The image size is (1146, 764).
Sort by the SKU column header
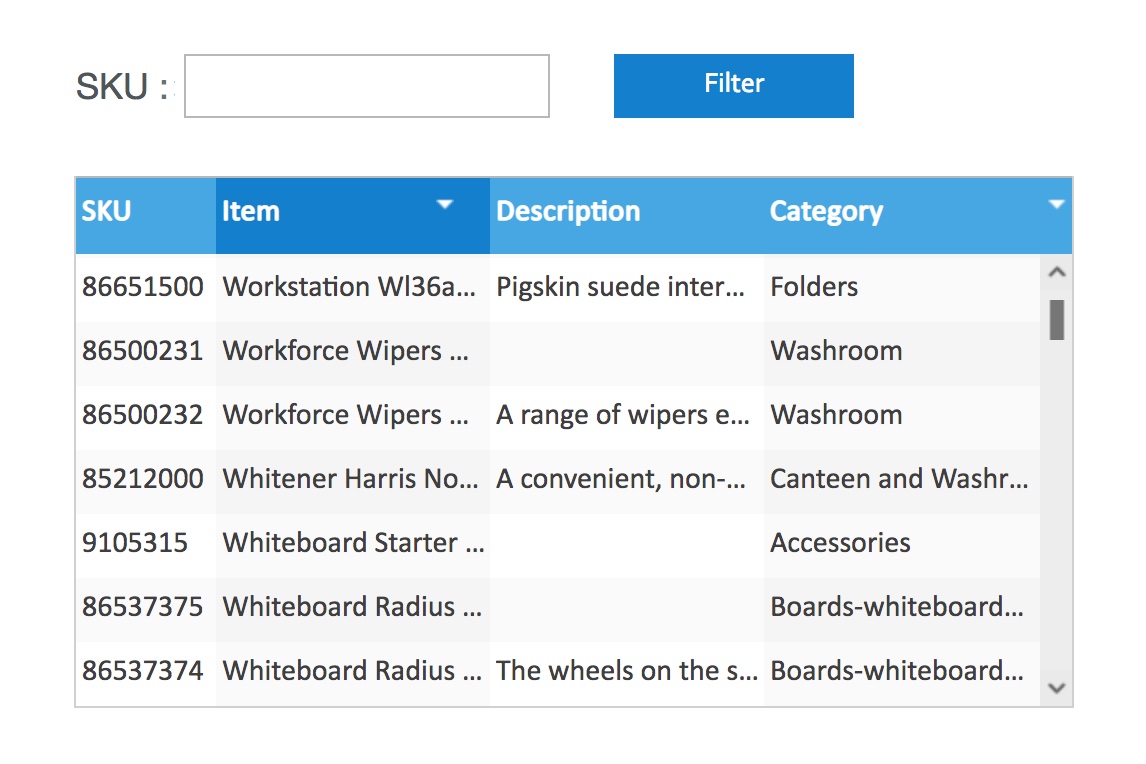[145, 216]
